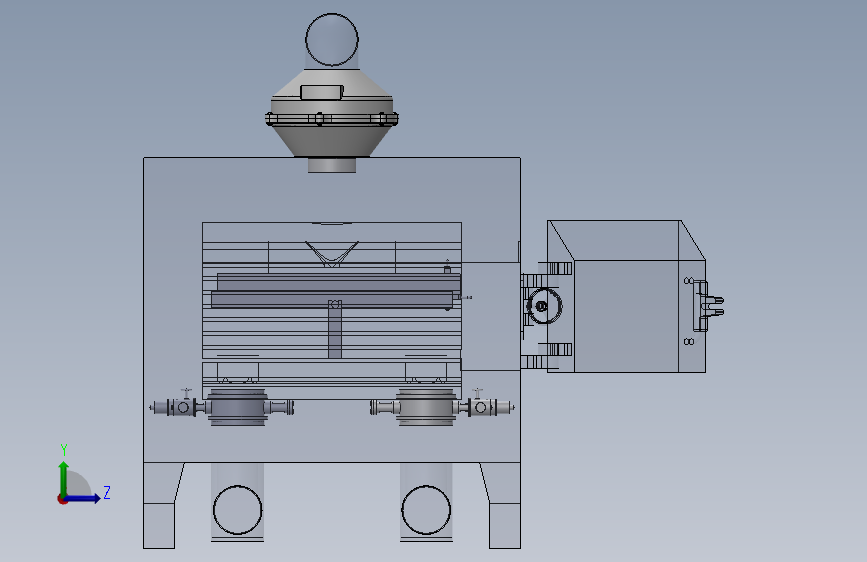Select the left butterfly valve body
867x562 pixels.
pos(238,407)
